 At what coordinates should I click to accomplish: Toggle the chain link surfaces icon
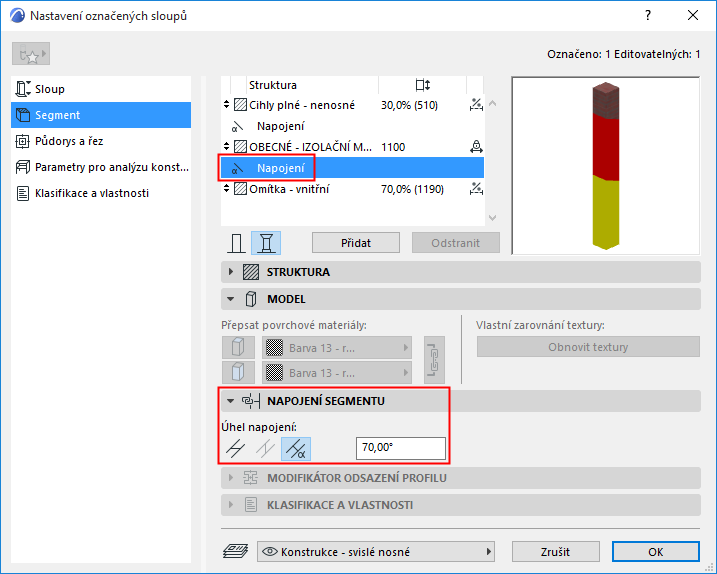pyautogui.click(x=434, y=360)
